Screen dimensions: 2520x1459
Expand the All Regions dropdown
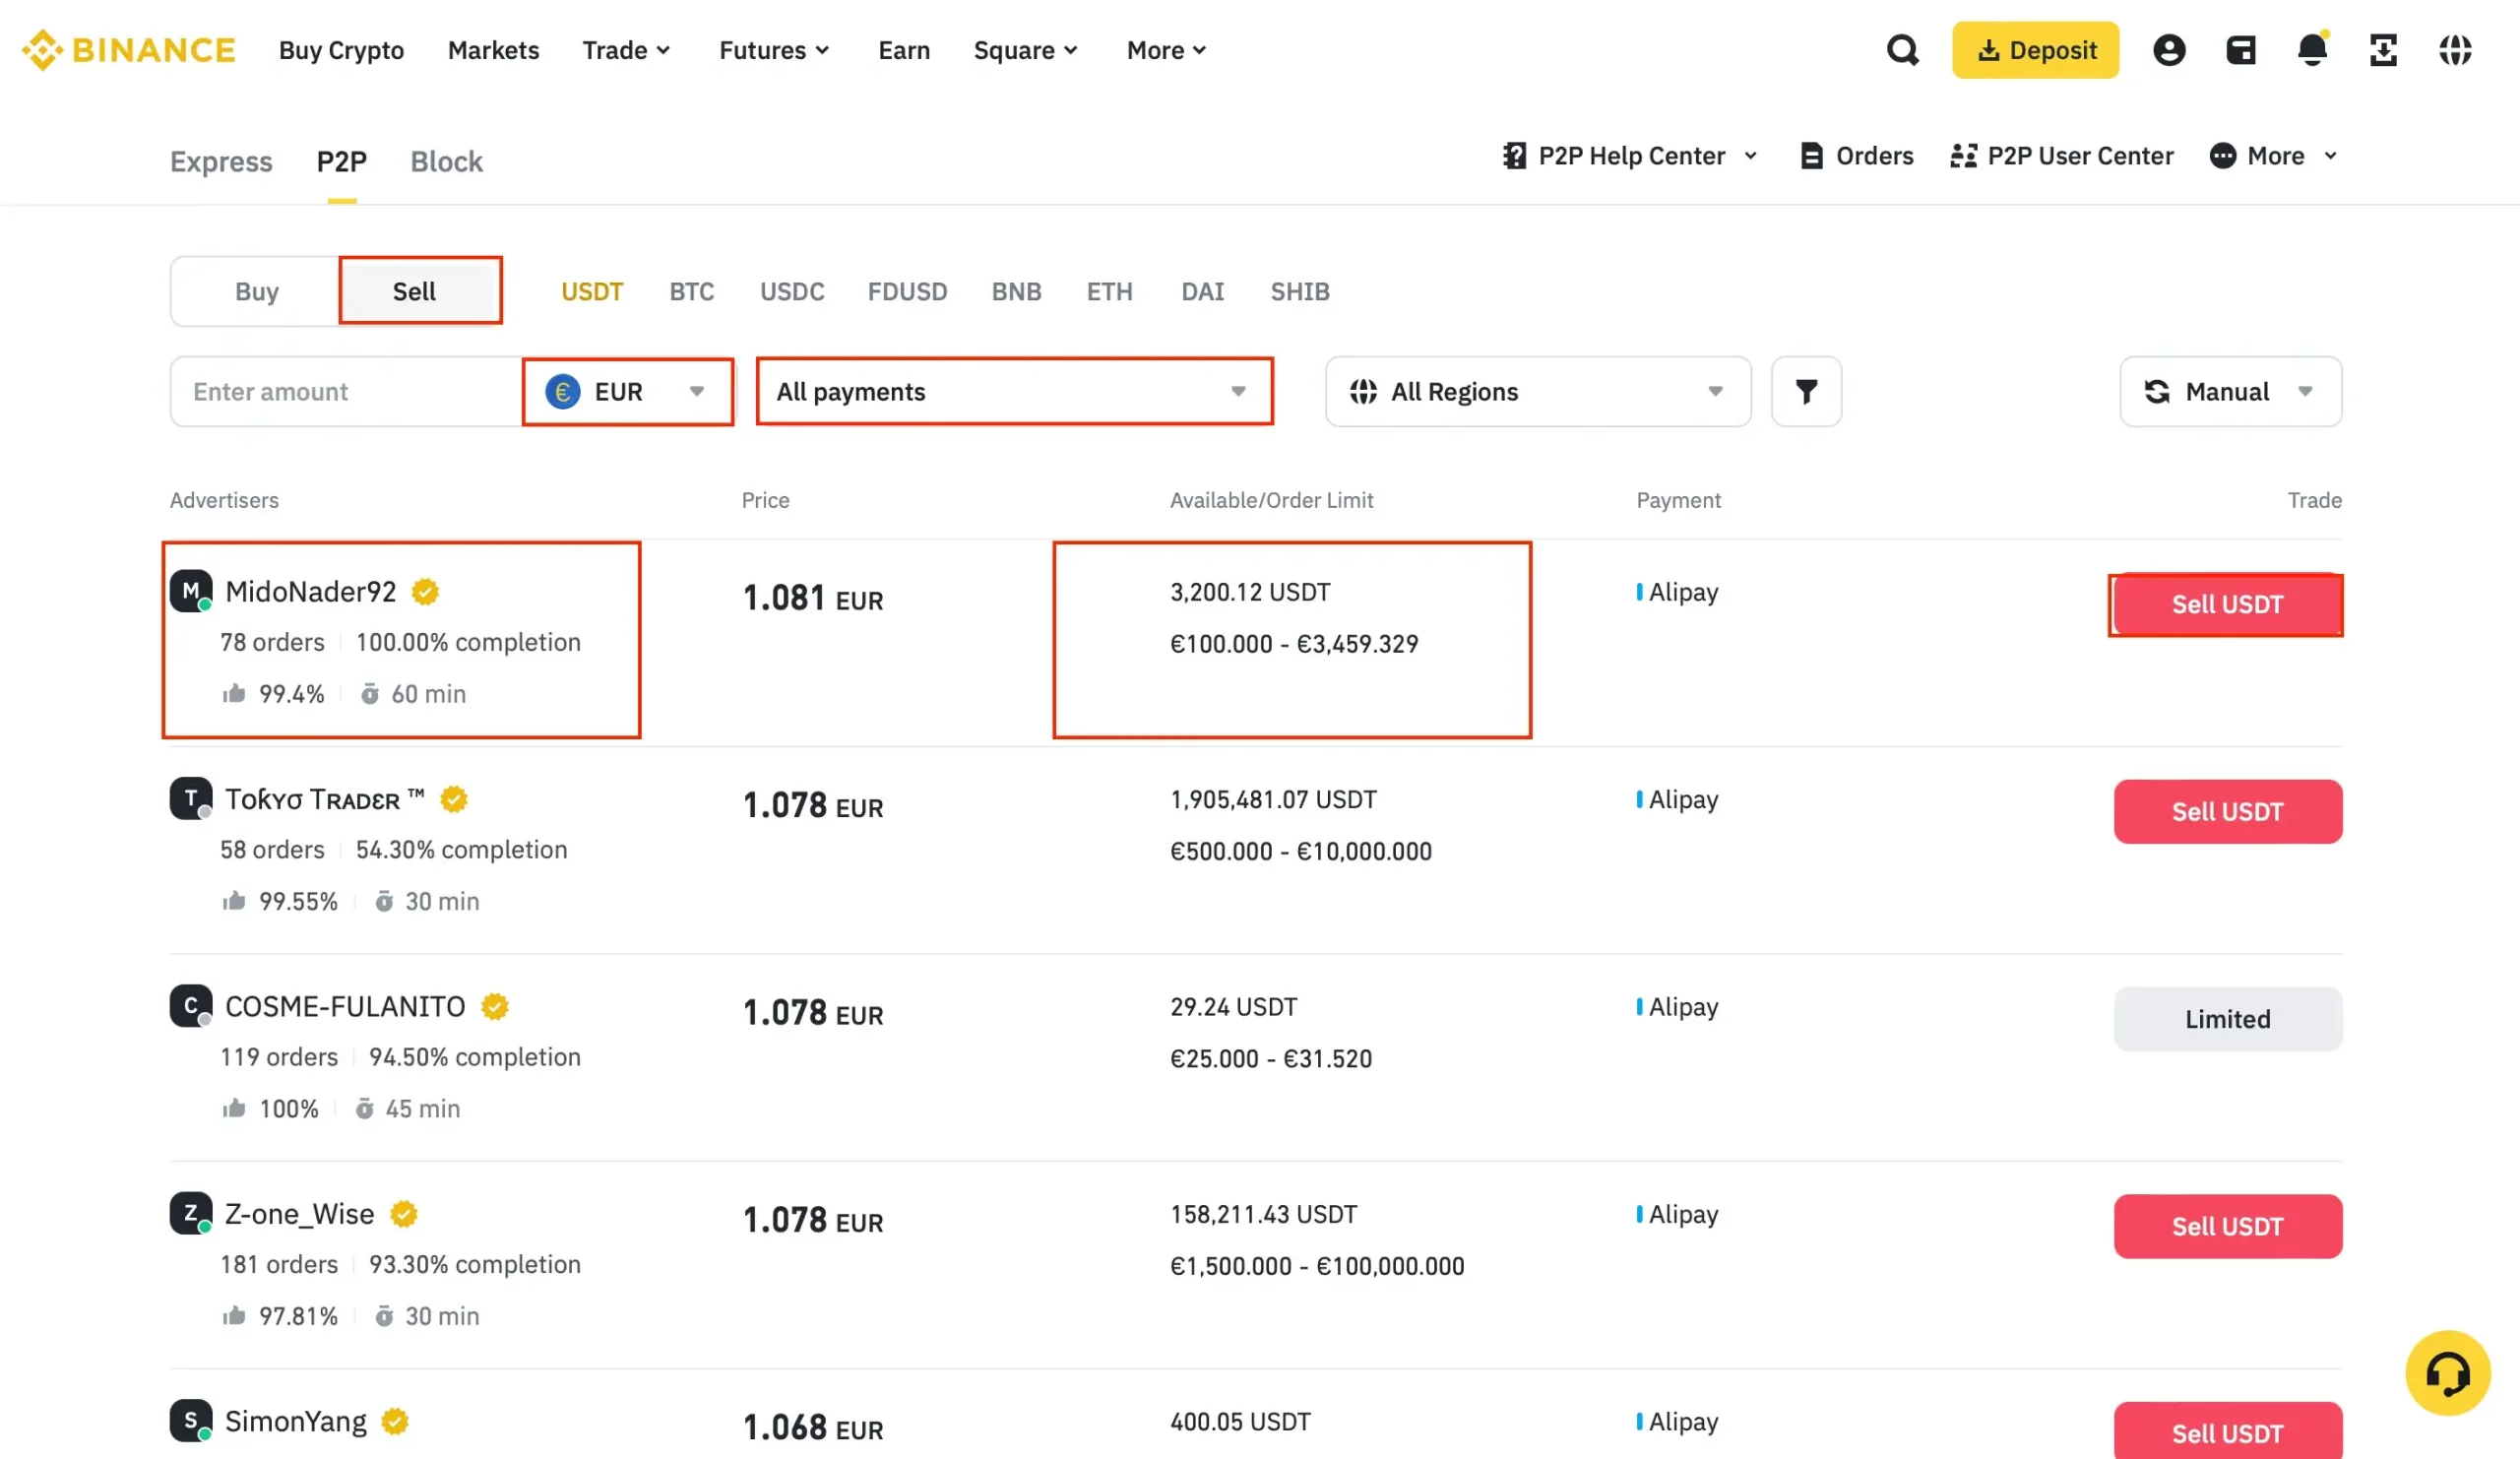tap(1537, 391)
